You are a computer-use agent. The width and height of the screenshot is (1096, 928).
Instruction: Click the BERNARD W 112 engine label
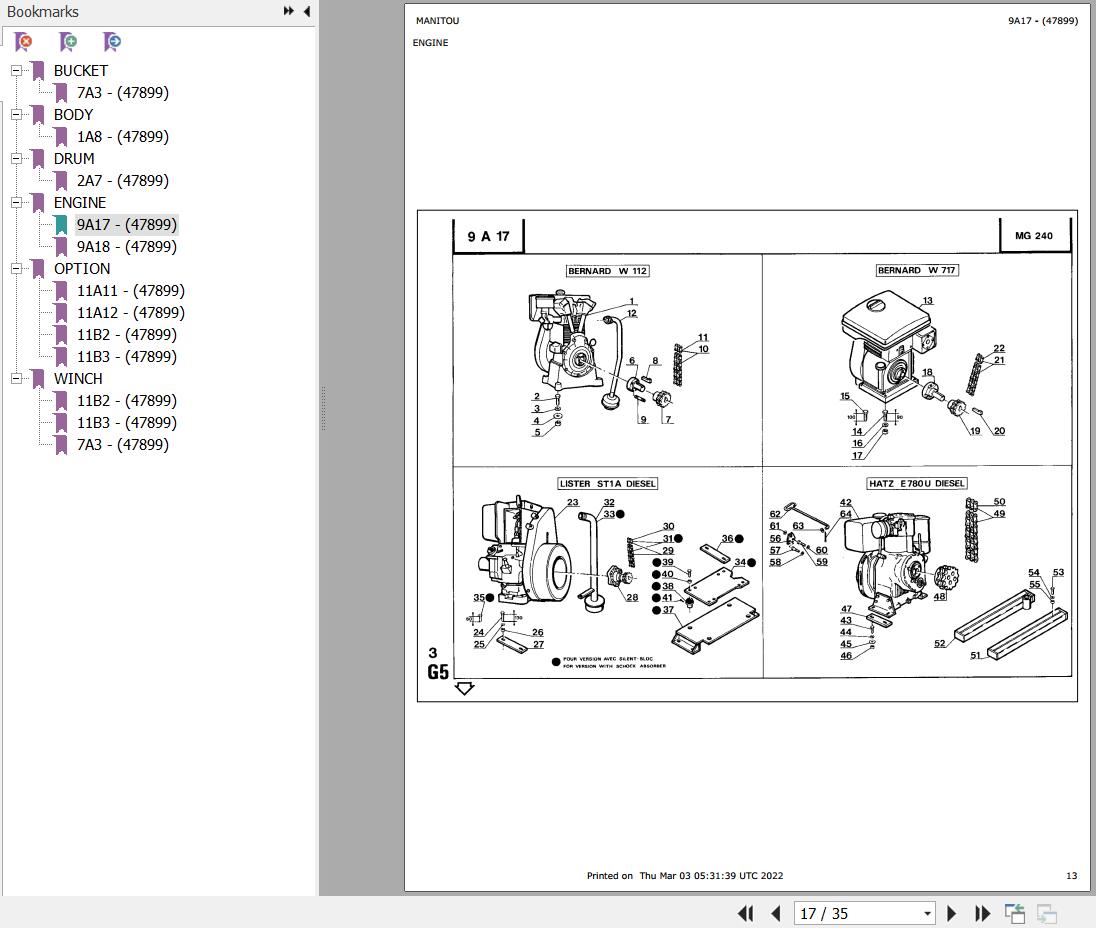click(607, 271)
